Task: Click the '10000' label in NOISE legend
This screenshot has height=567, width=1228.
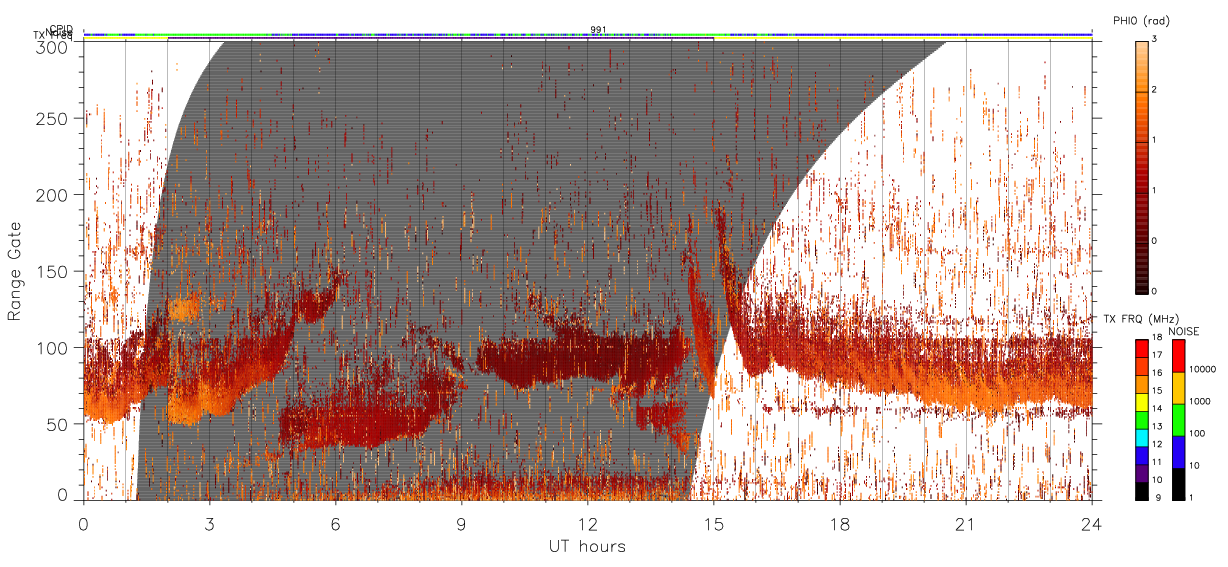Action: [x=1202, y=370]
